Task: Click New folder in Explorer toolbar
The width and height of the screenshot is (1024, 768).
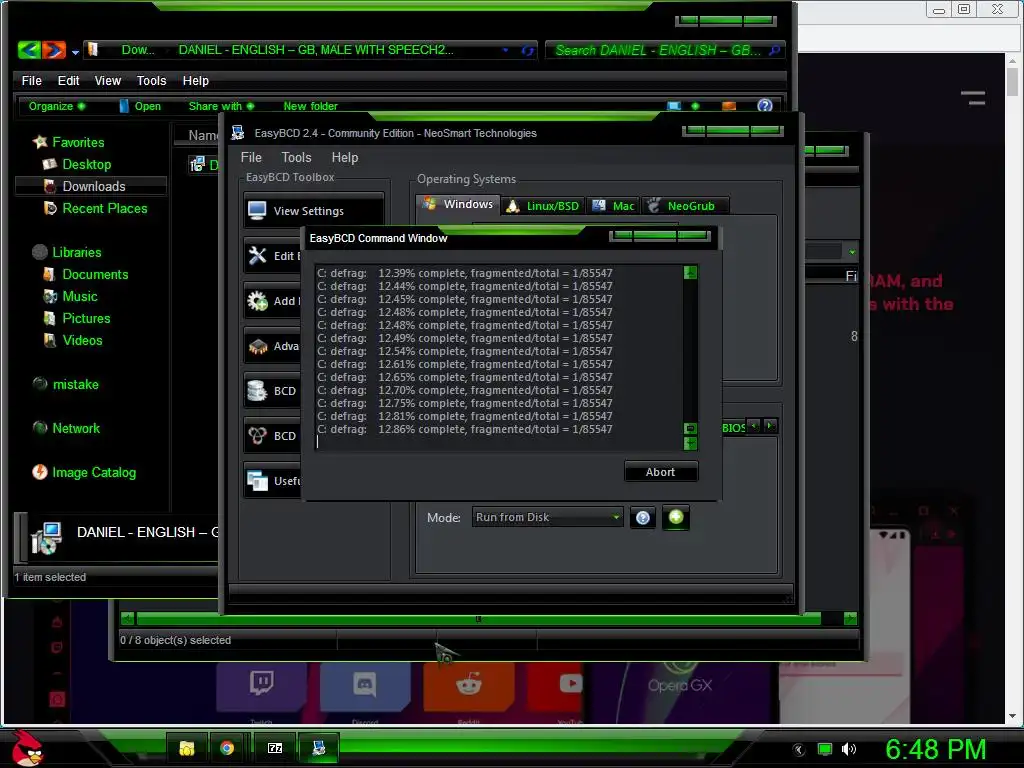Action: pyautogui.click(x=310, y=106)
